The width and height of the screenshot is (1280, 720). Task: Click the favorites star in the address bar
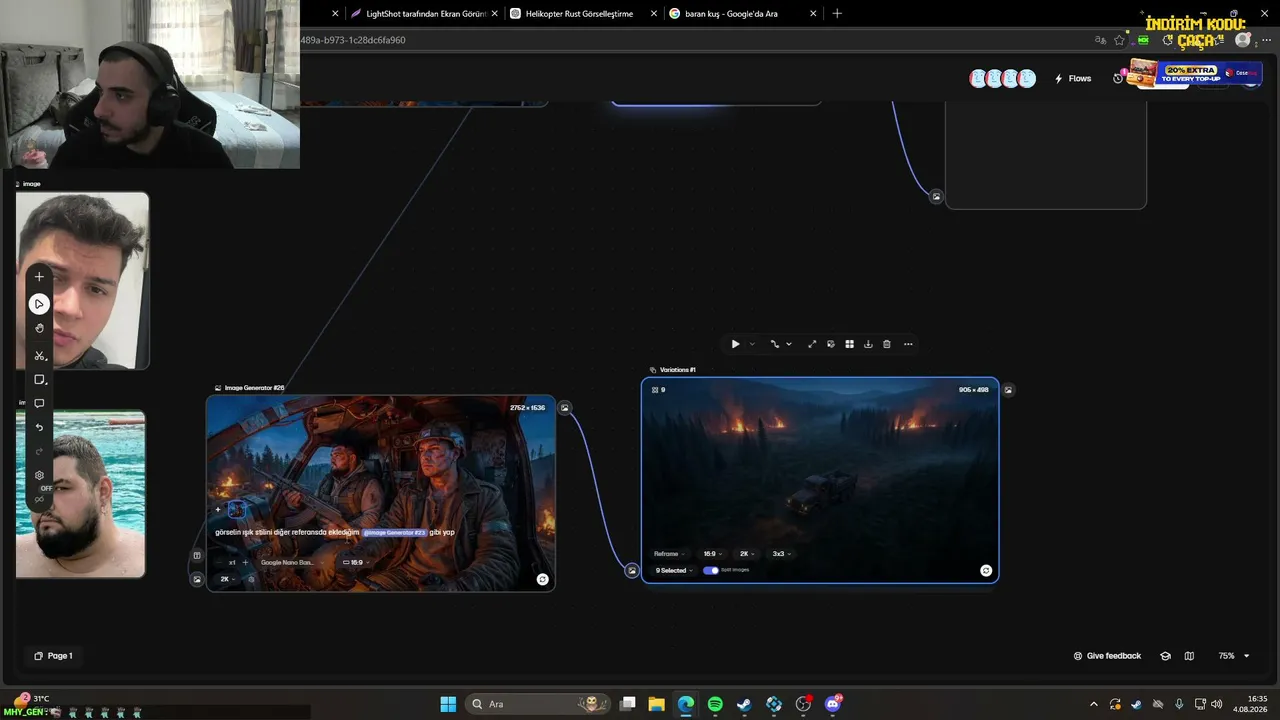pyautogui.click(x=1119, y=40)
